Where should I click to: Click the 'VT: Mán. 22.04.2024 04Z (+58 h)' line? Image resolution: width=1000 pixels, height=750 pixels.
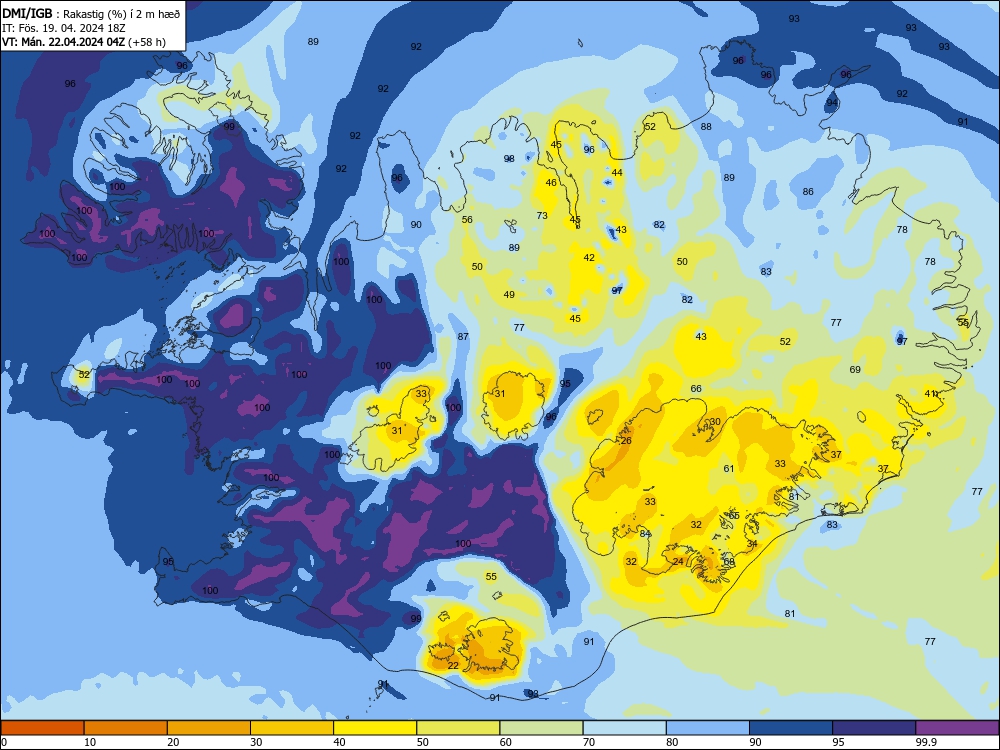click(84, 42)
